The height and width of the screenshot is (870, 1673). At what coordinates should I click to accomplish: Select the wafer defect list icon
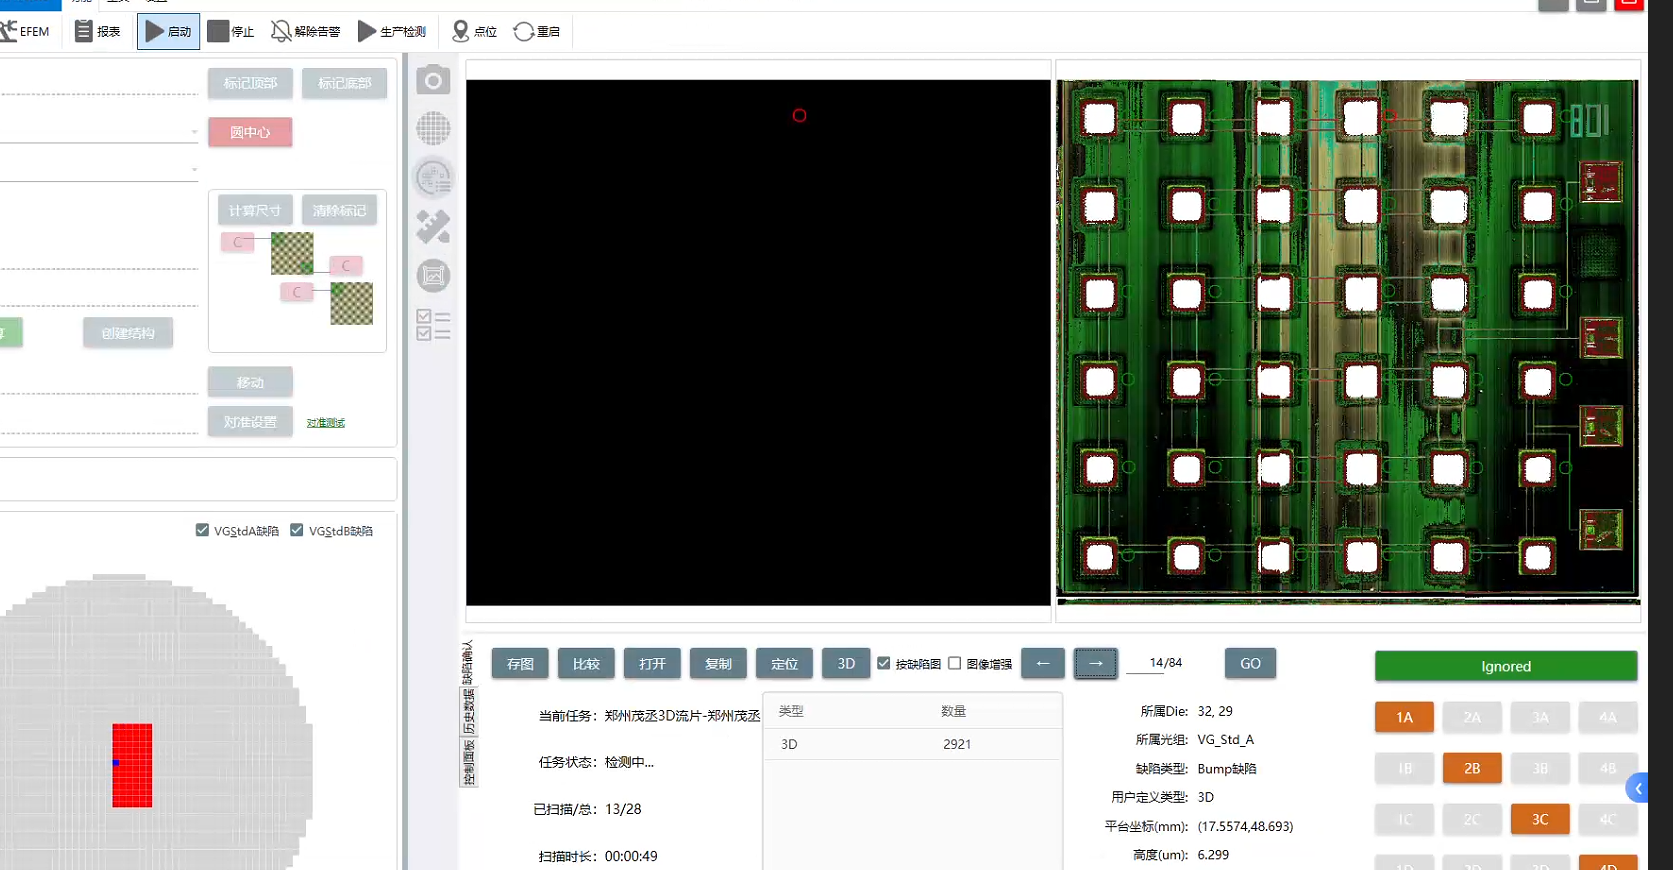pyautogui.click(x=433, y=178)
